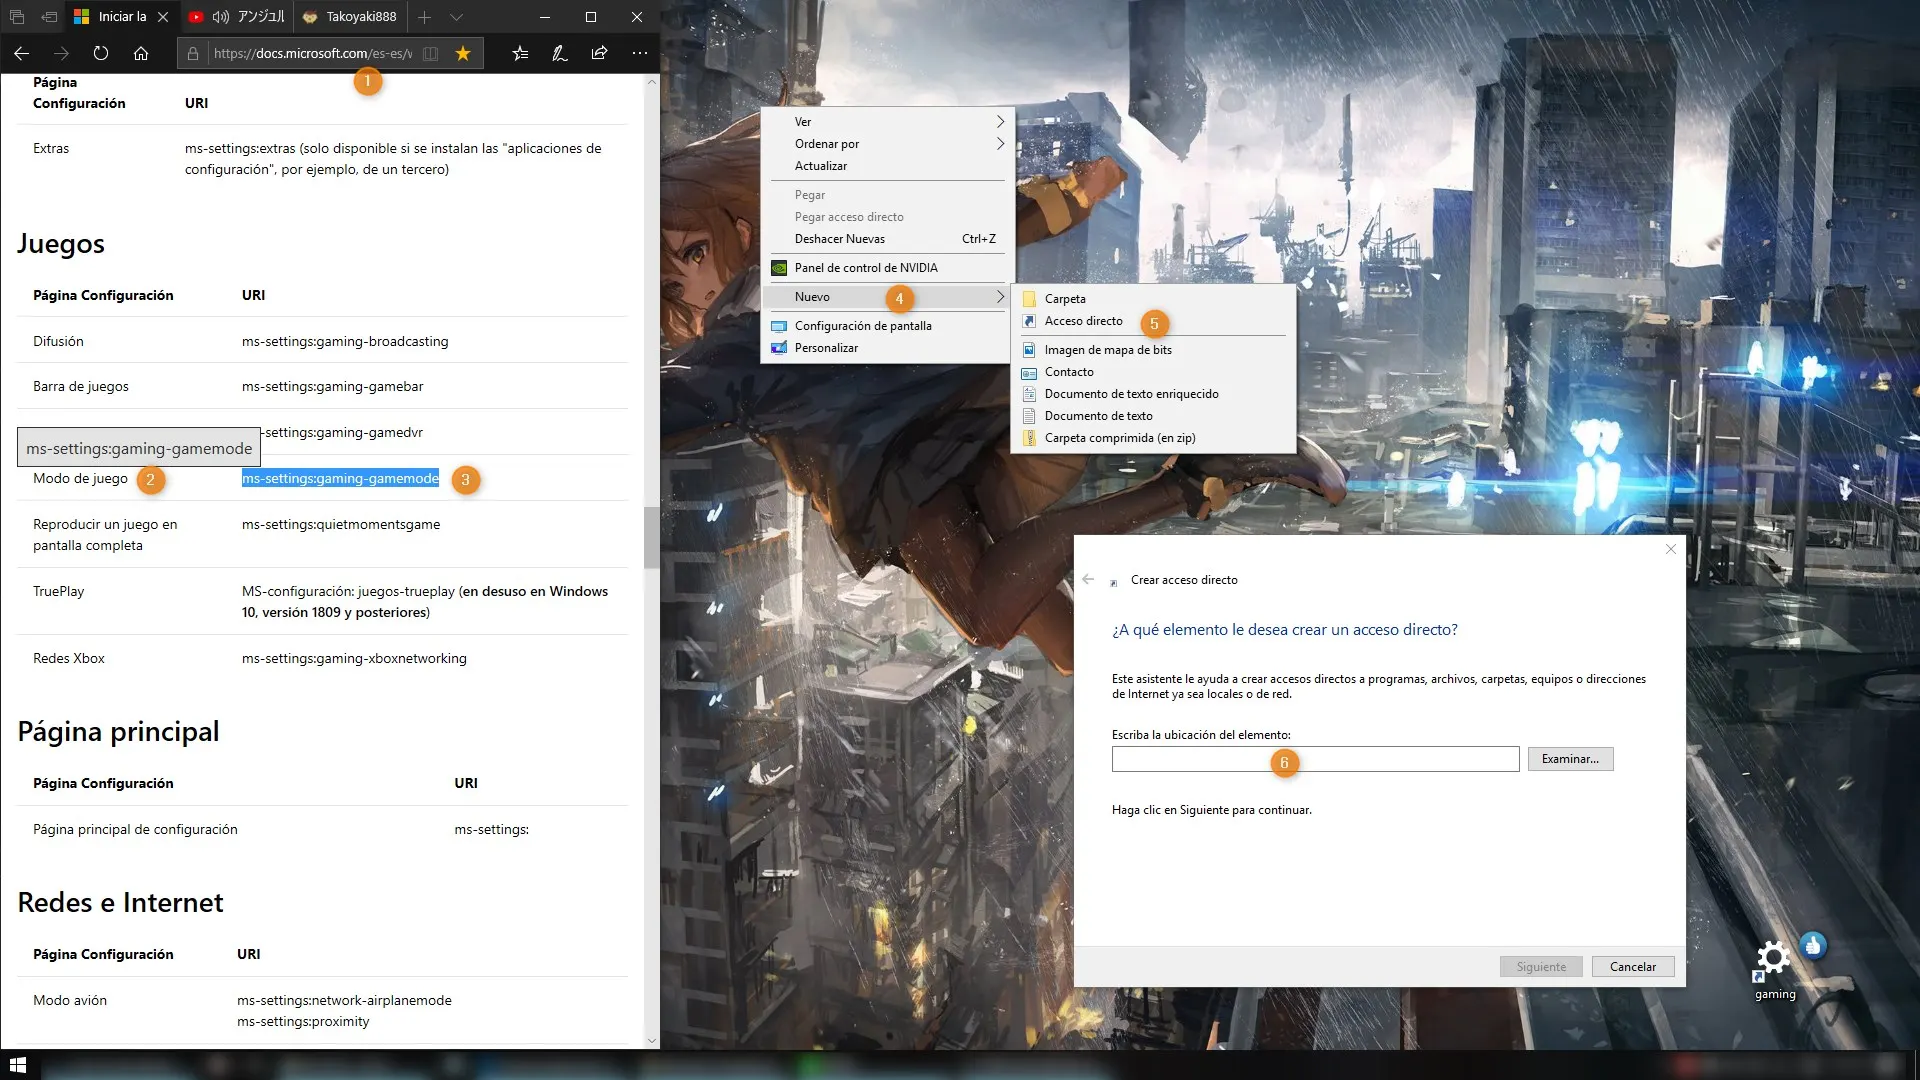Choose Personalizar in context menu

pos(888,348)
